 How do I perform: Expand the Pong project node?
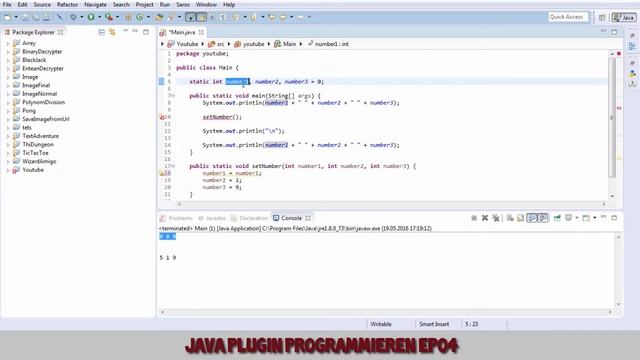tap(8, 111)
